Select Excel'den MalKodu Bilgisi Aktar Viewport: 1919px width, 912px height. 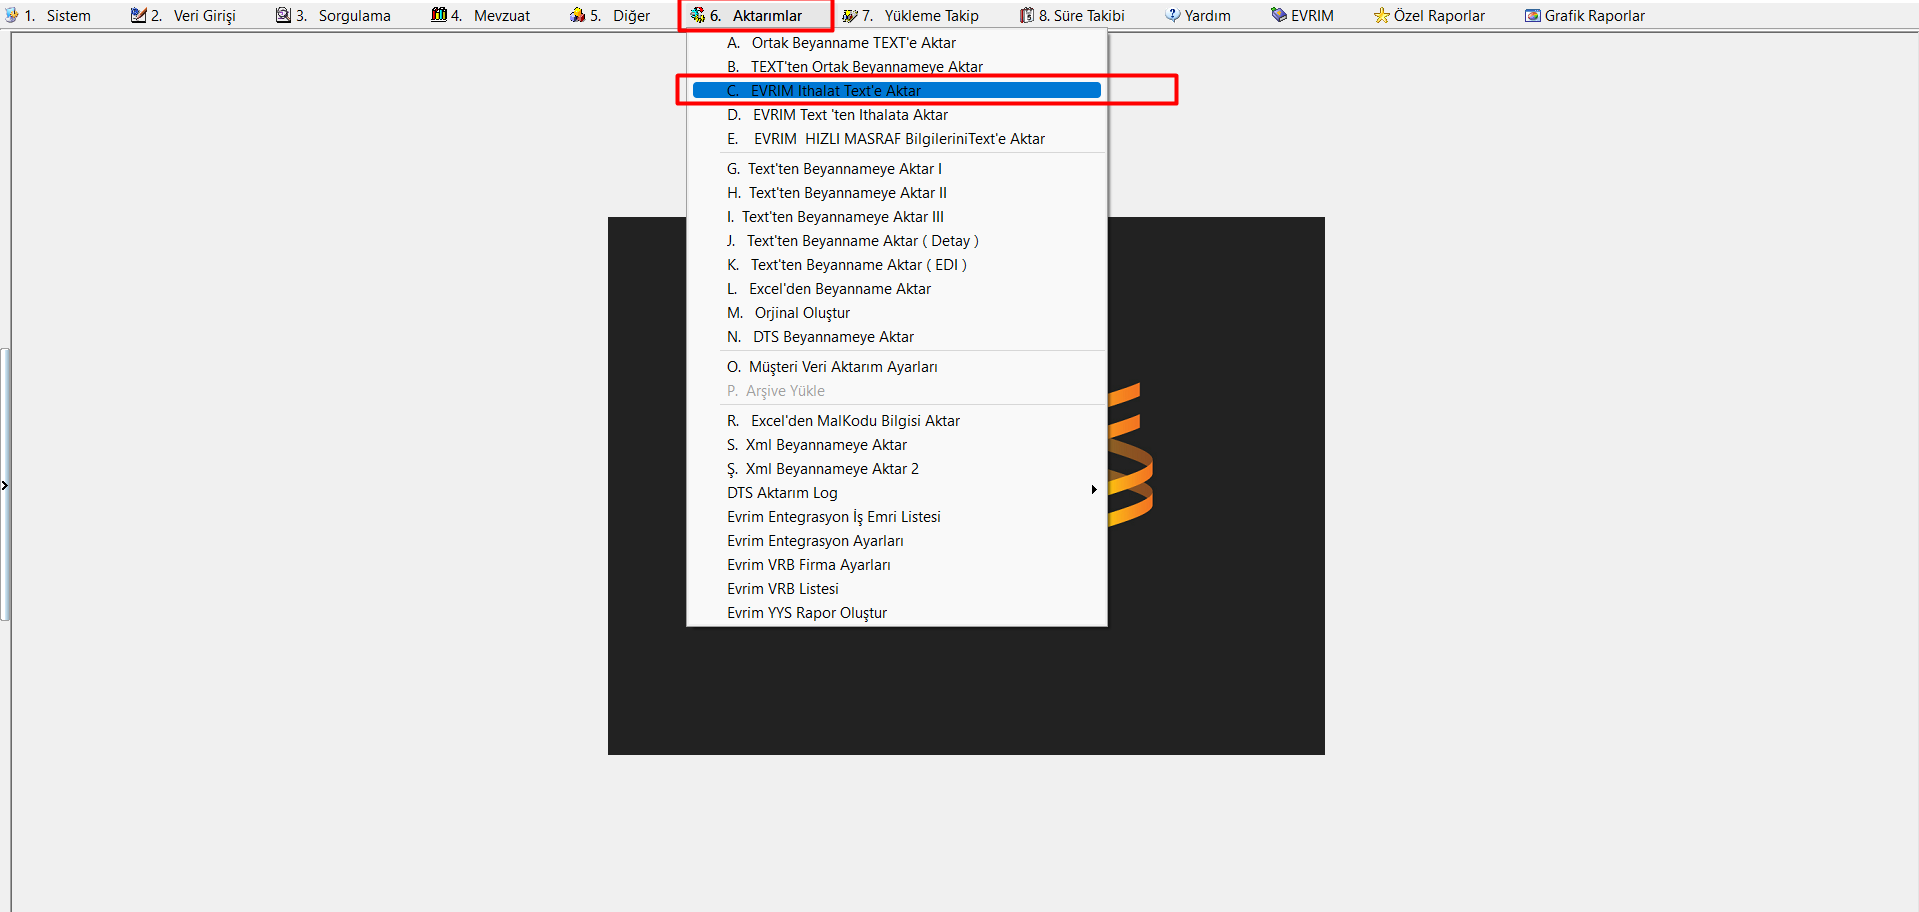tap(897, 421)
